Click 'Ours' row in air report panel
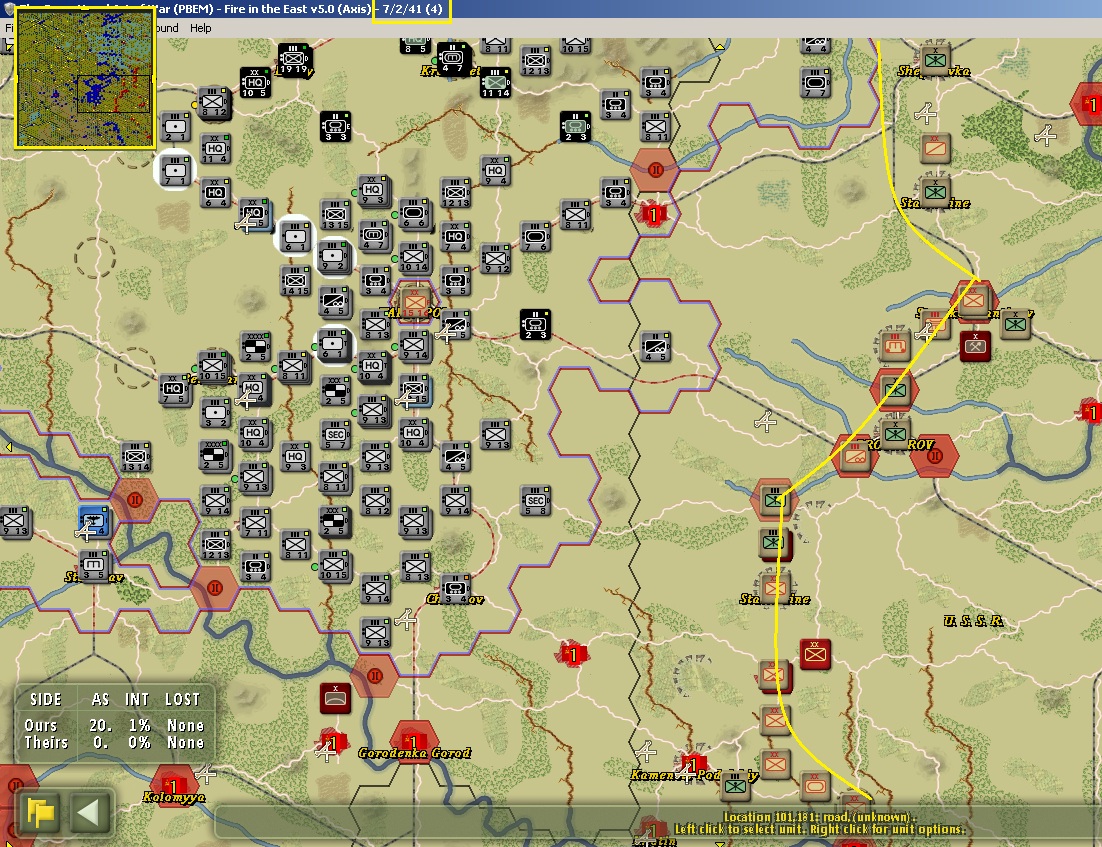The image size is (1102, 847). (115, 725)
